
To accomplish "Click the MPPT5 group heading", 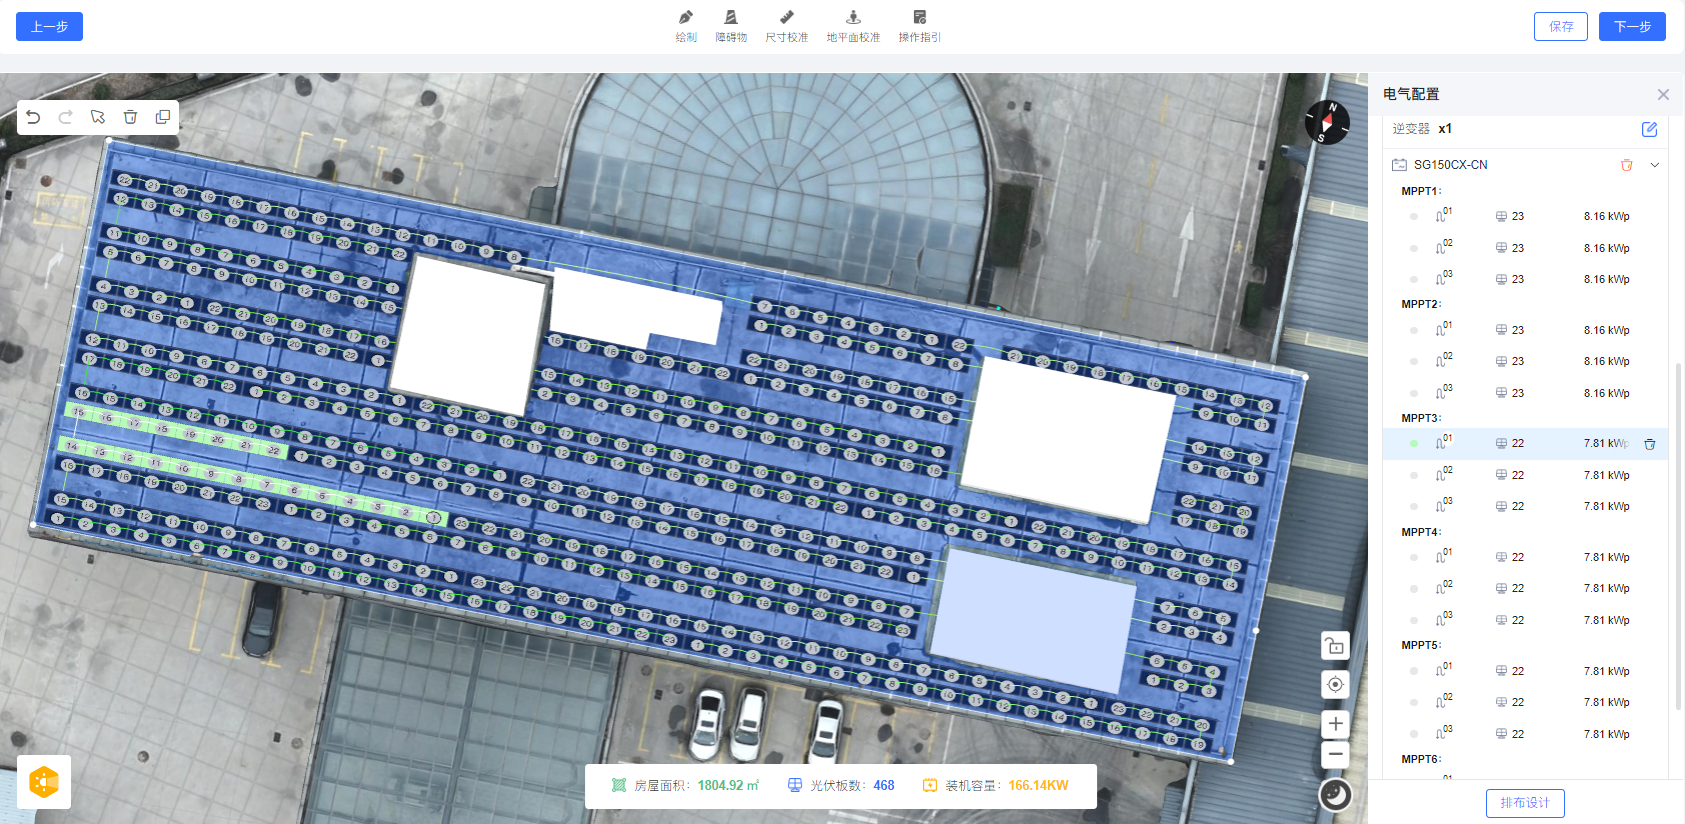I will [1421, 645].
